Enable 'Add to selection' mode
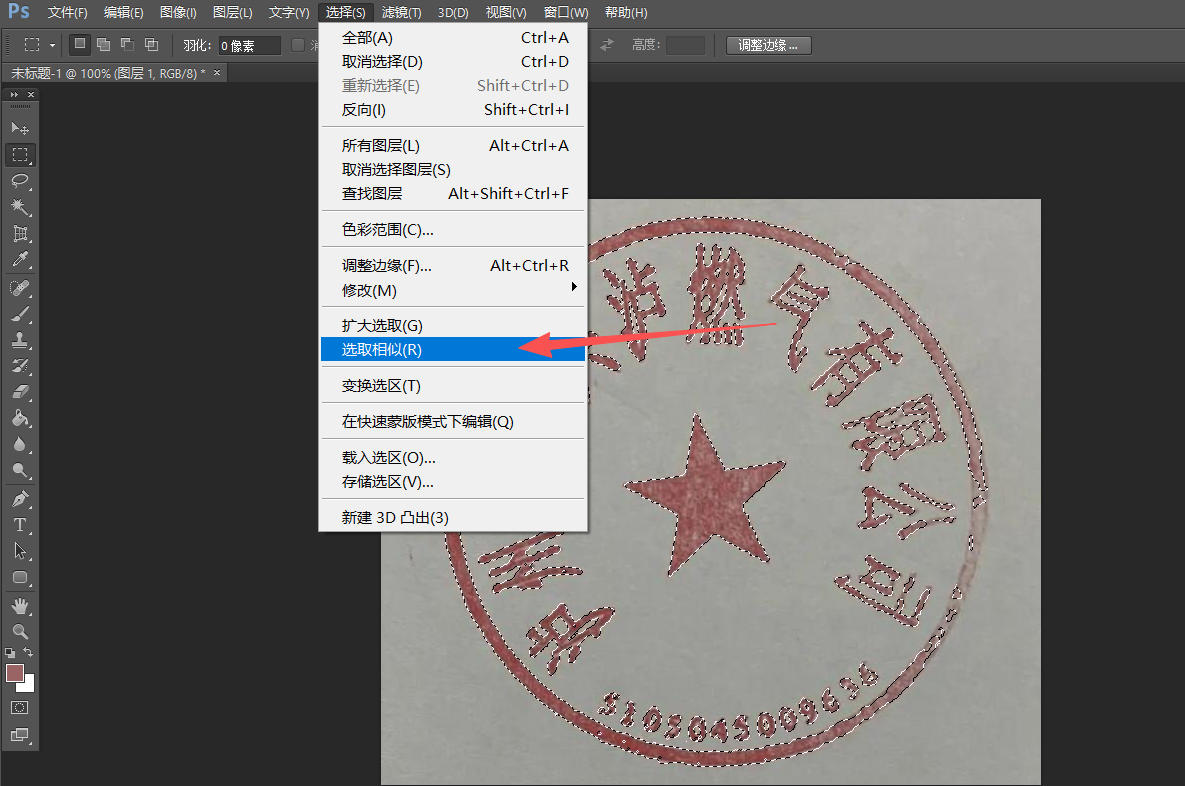The image size is (1185, 786). coord(103,45)
